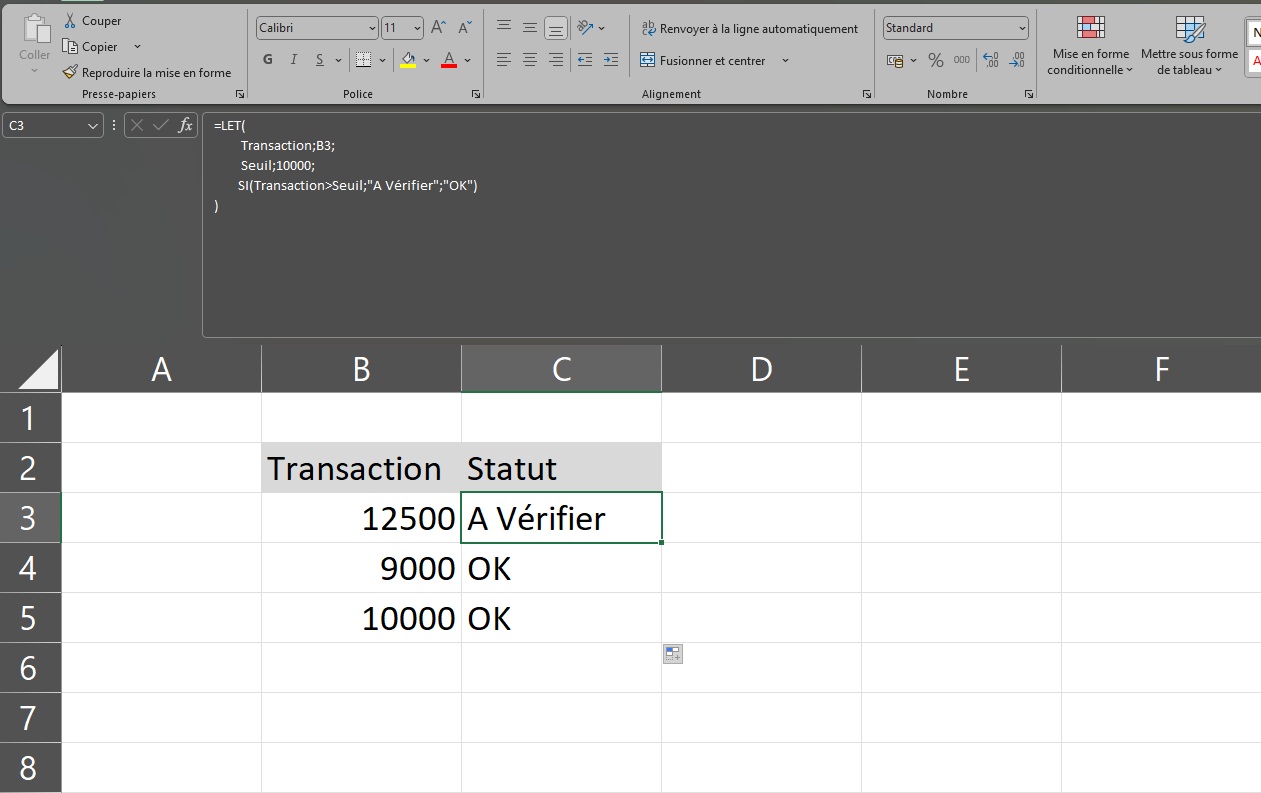Select the Statut header cell
1261x793 pixels.
click(x=561, y=468)
